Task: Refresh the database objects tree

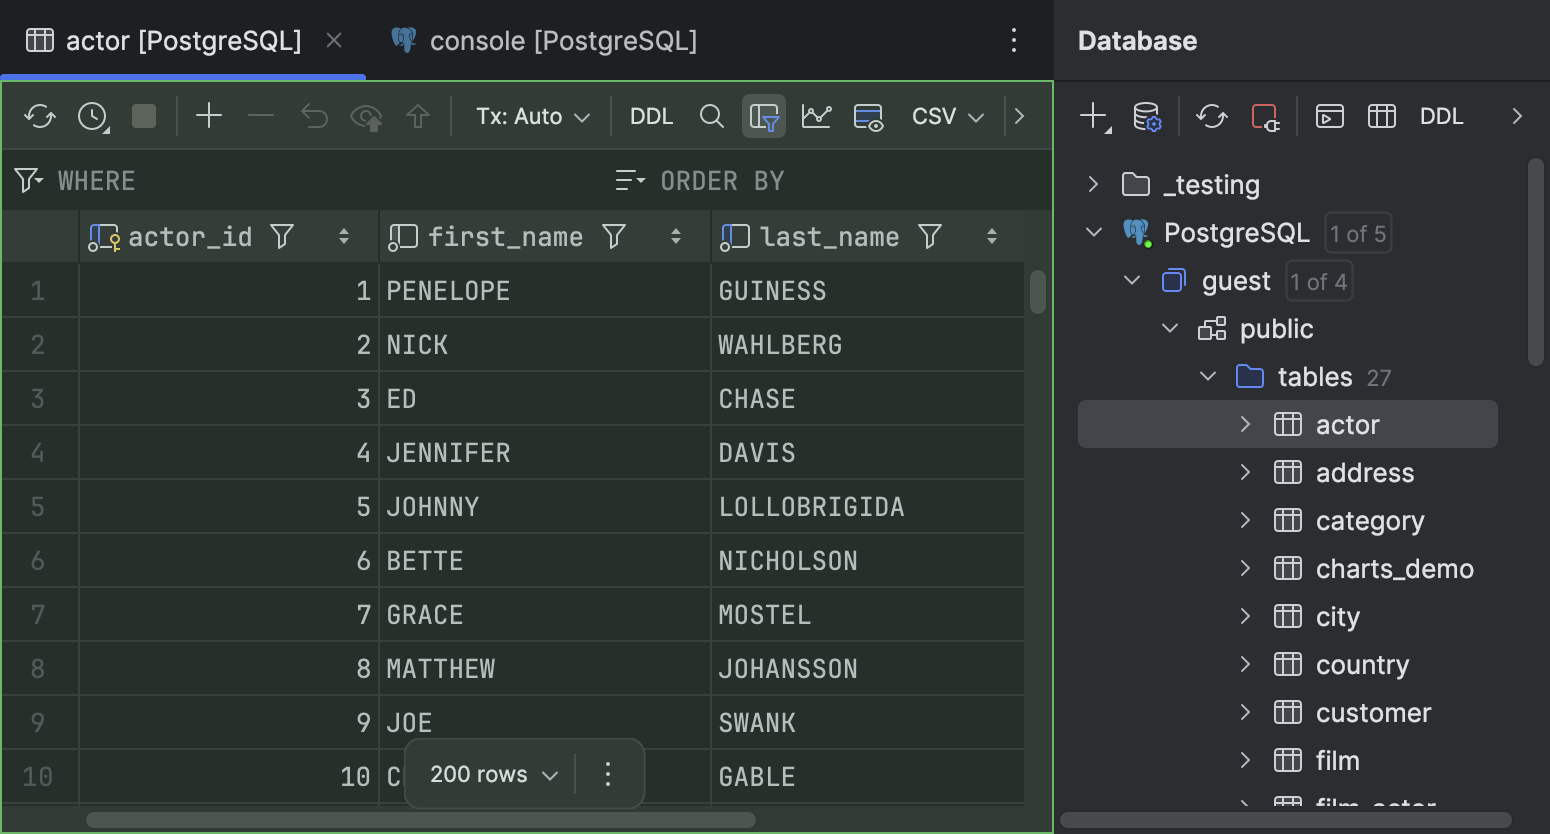Action: (x=1212, y=116)
